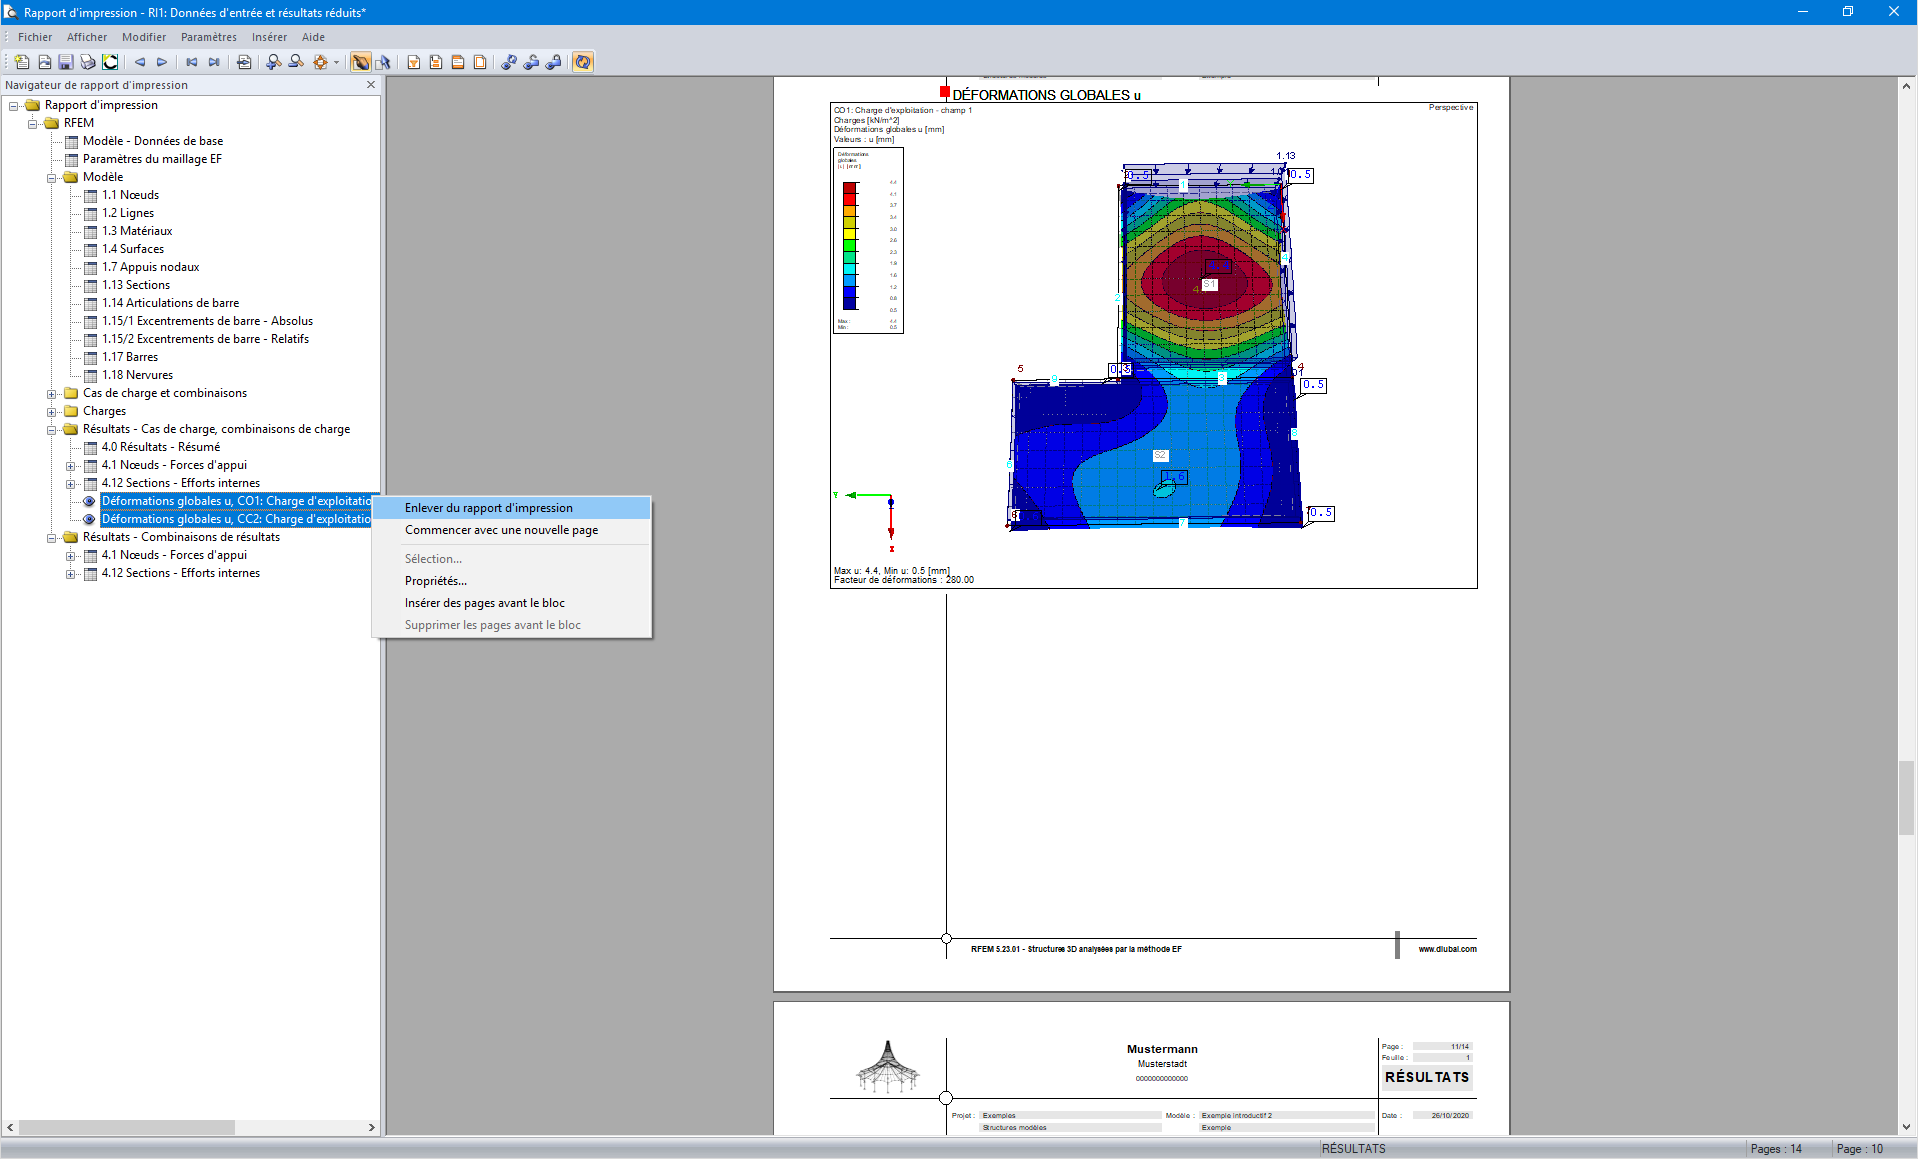Viewport: 1918px width, 1159px height.
Task: Select Commencer avec une nouvelle page
Action: pos(501,530)
